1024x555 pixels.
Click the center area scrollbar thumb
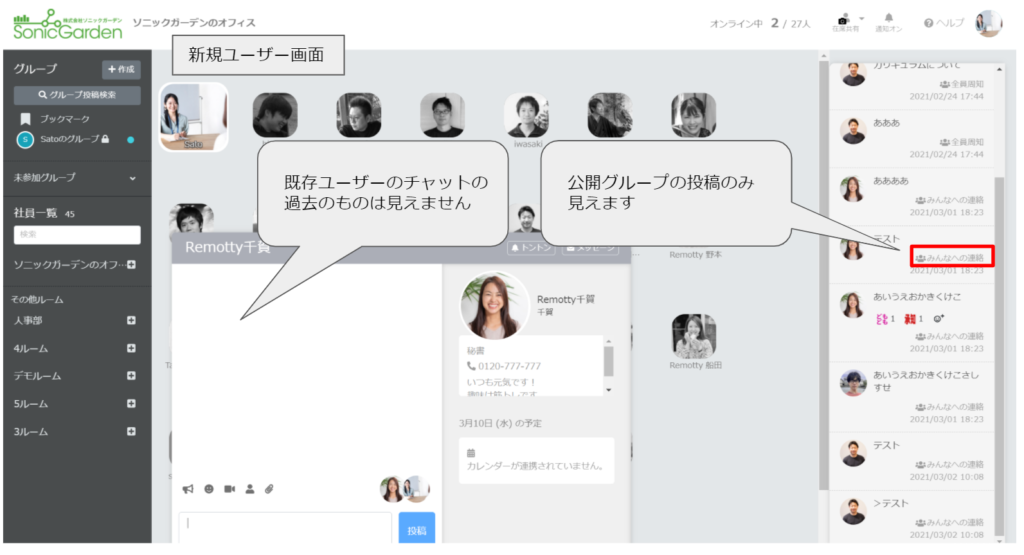[824, 274]
